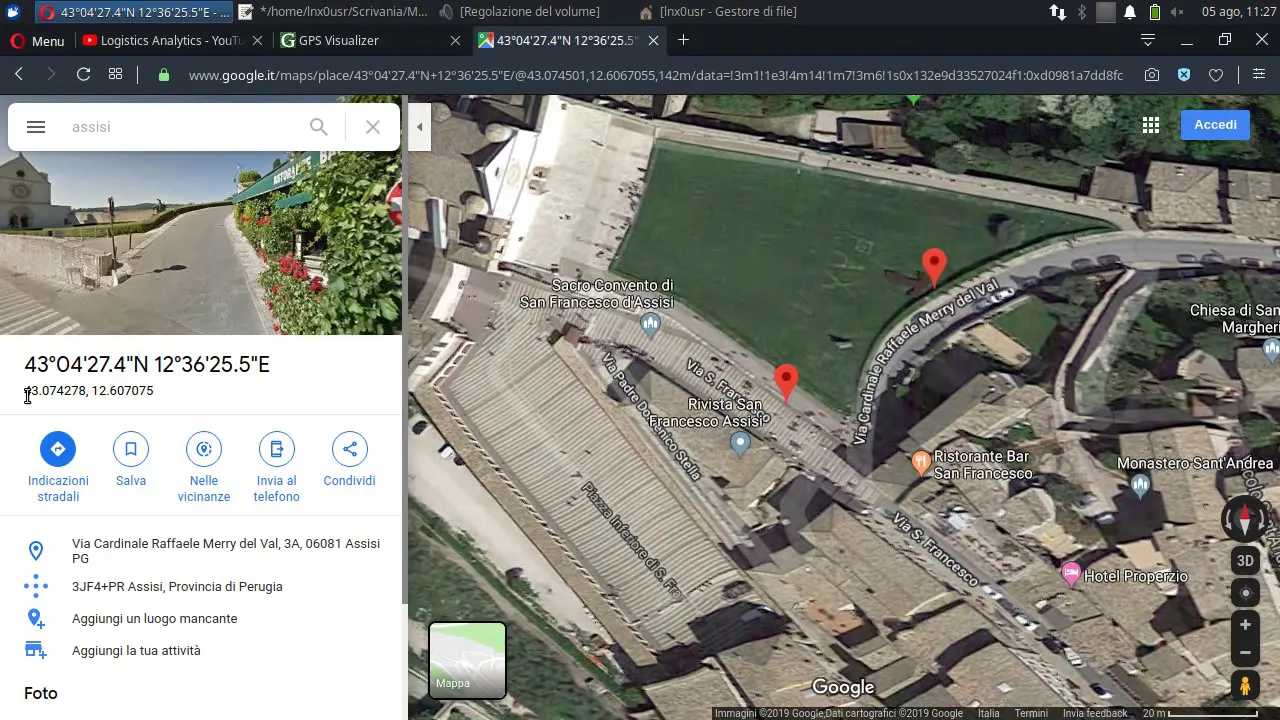
Task: Toggle the 3D view button
Action: [x=1245, y=561]
